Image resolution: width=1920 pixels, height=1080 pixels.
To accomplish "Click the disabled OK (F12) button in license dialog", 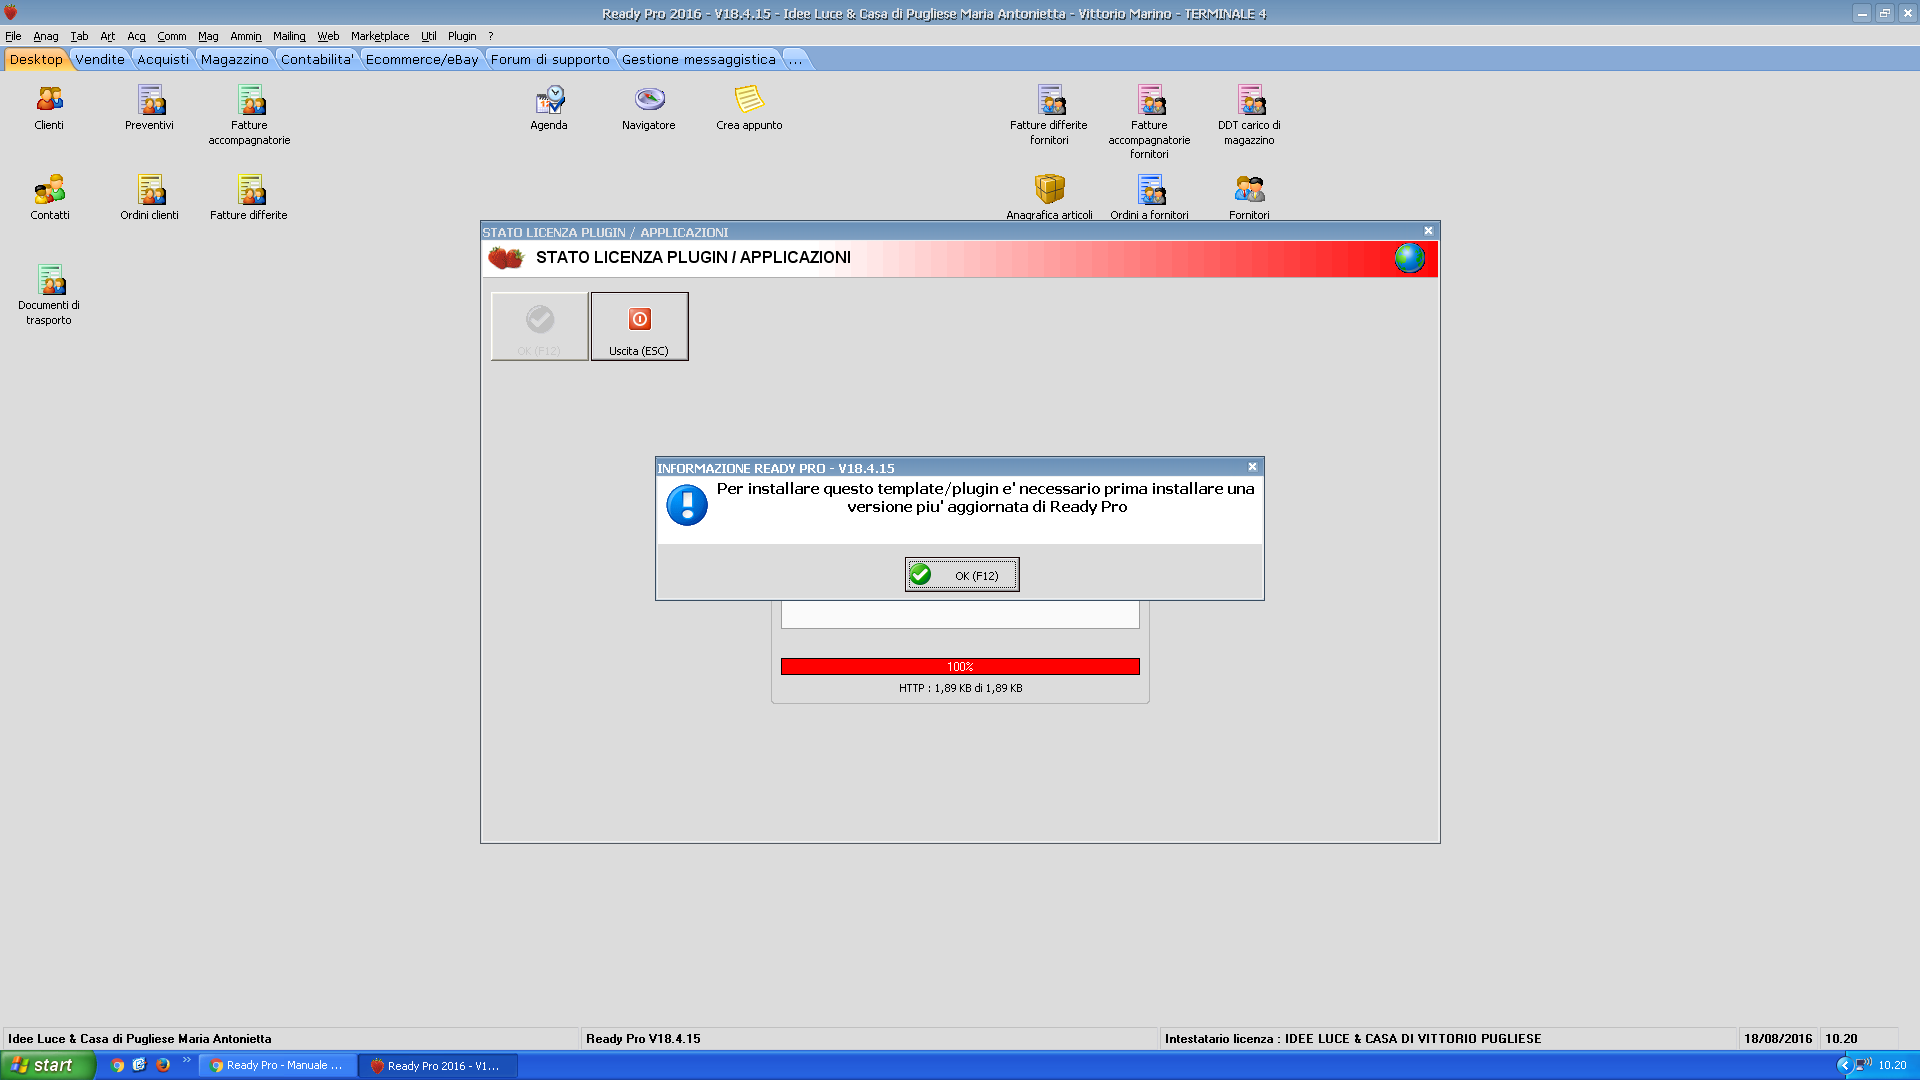I will [x=539, y=326].
